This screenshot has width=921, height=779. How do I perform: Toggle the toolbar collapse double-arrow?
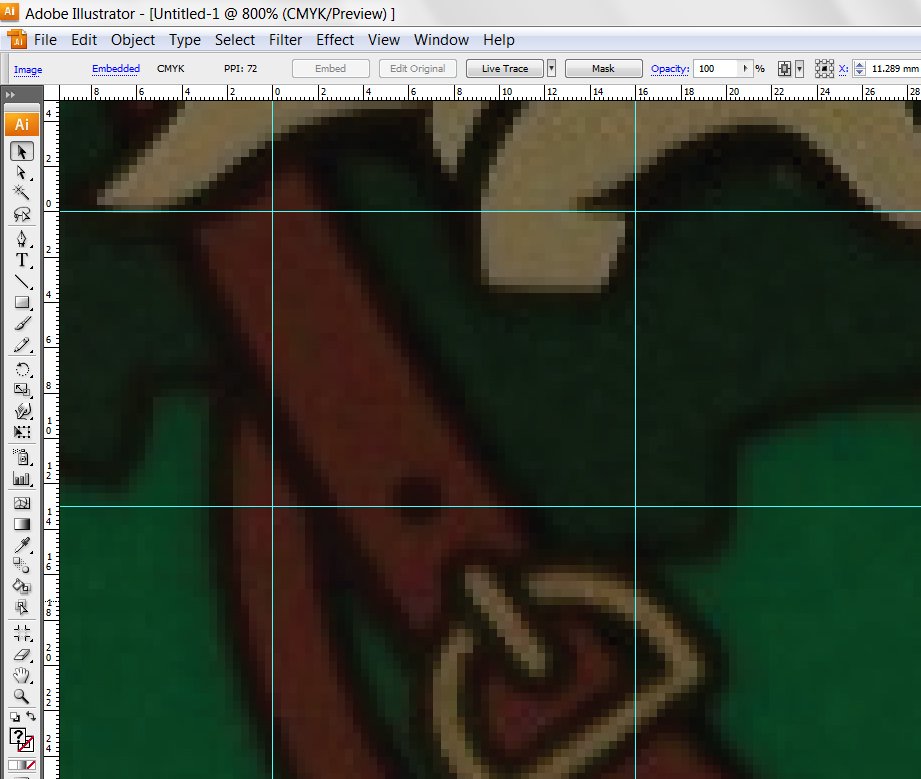coord(10,94)
